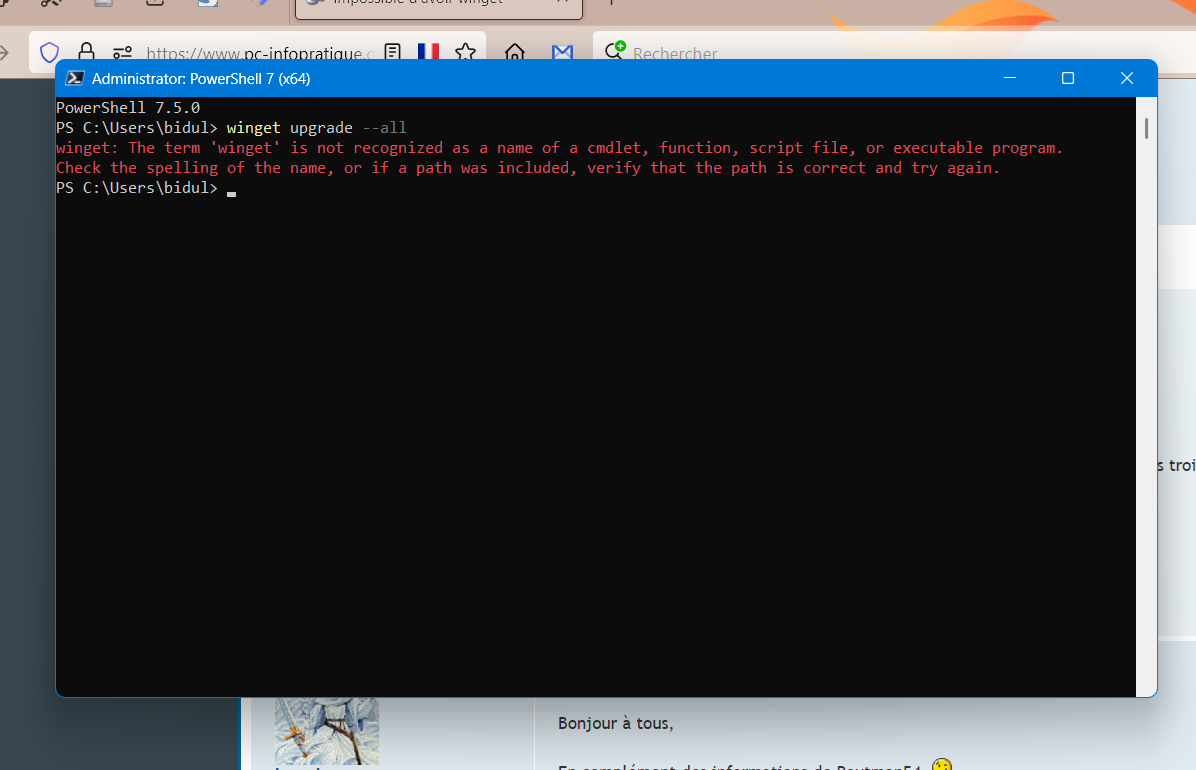1196x770 pixels.
Task: Bookmark this page with the star icon
Action: (x=465, y=51)
